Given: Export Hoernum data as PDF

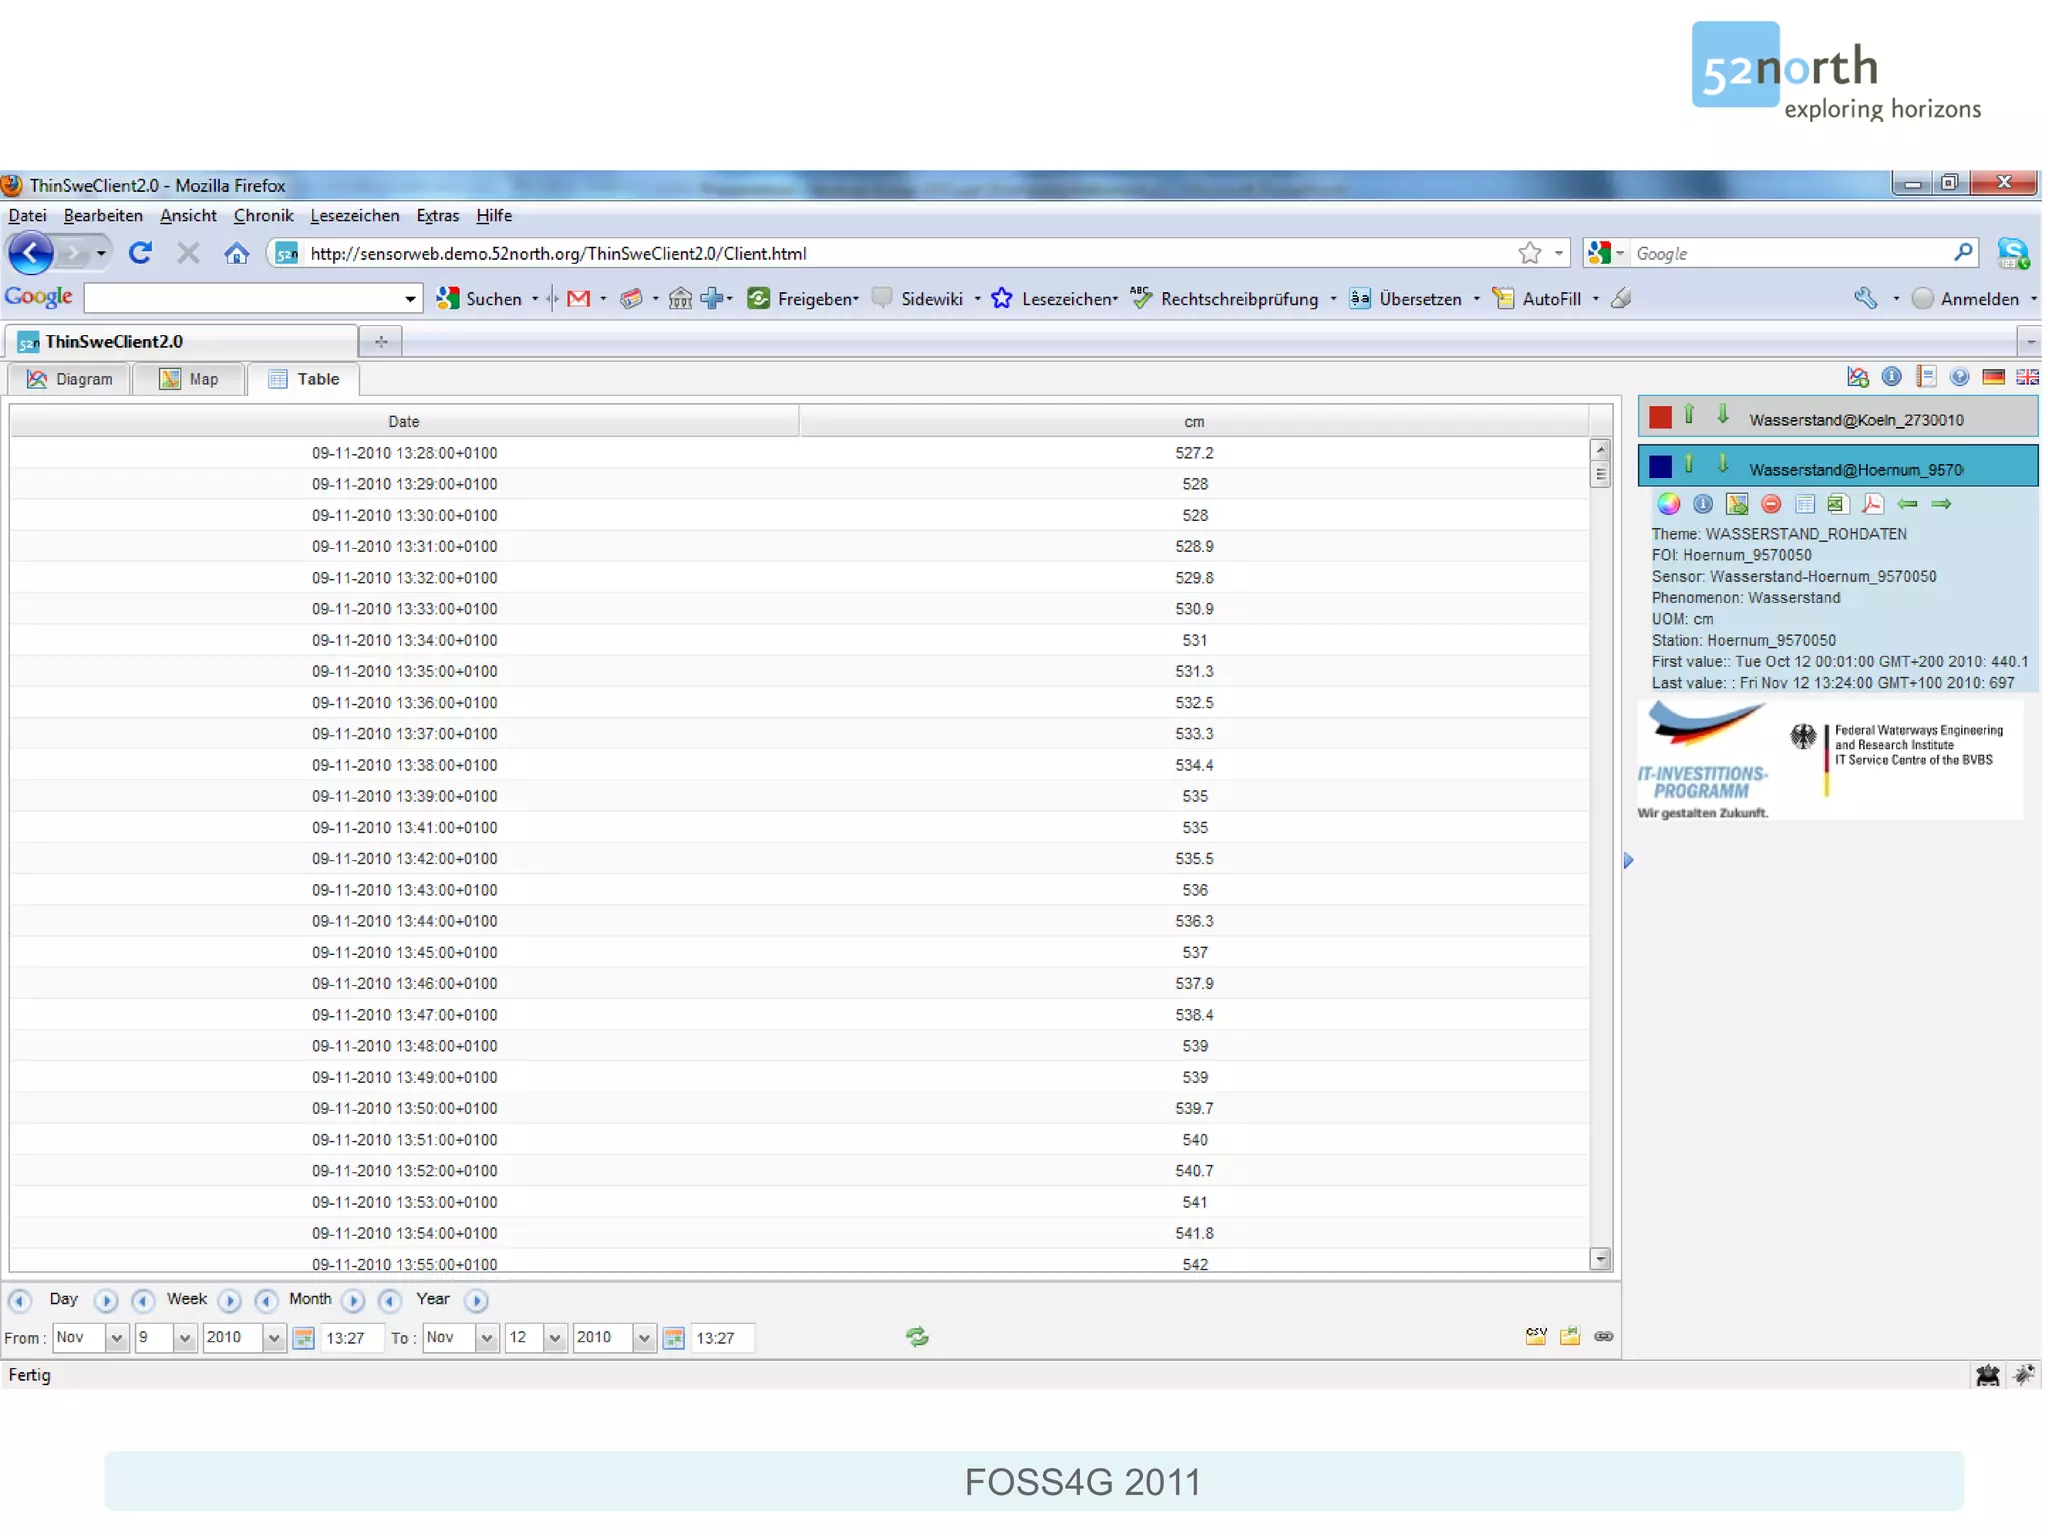Looking at the screenshot, I should 1872,504.
